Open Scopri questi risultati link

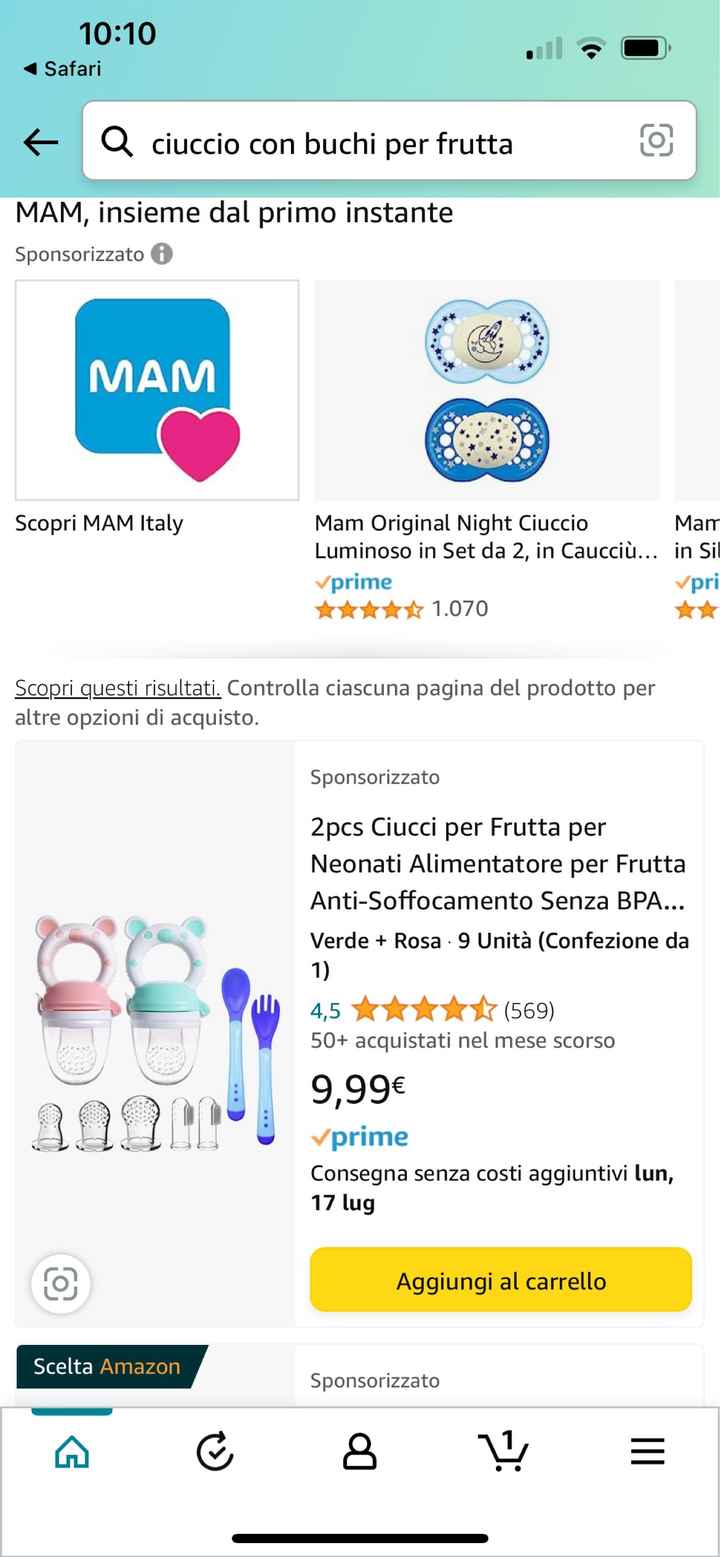[118, 688]
